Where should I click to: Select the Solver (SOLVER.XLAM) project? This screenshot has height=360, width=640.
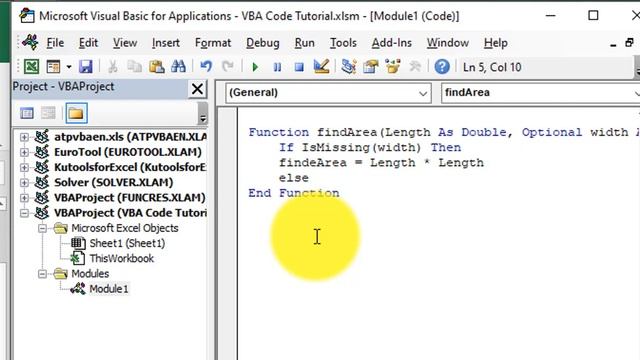pyautogui.click(x=113, y=182)
